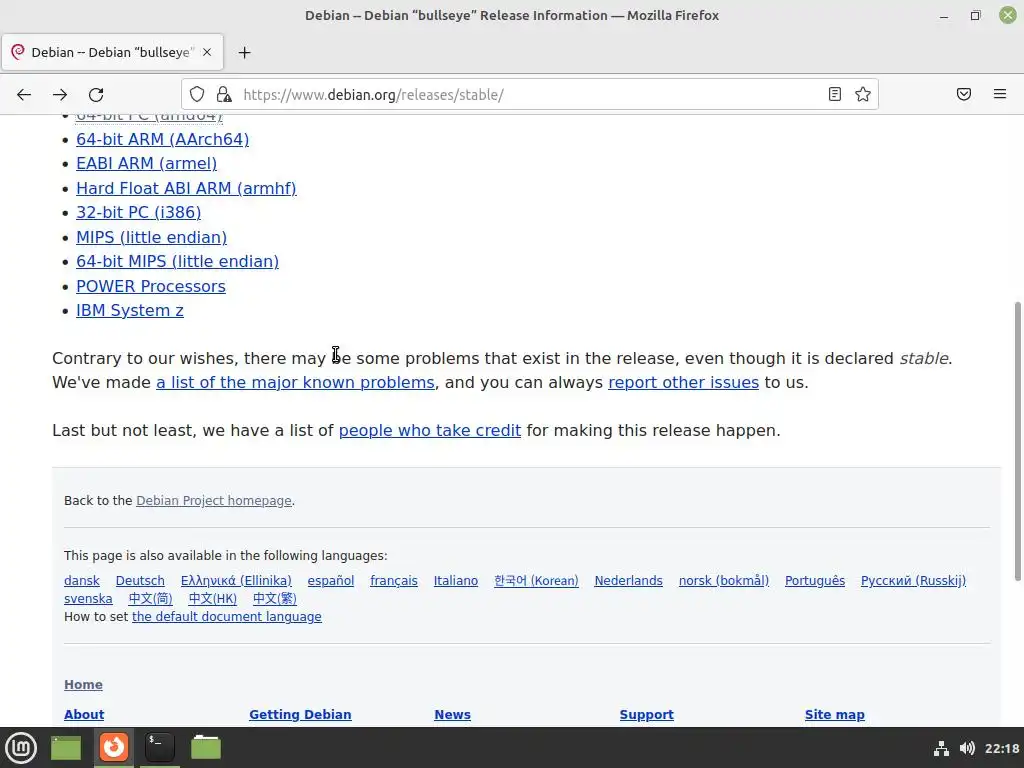Bookmark this page with the star

point(863,95)
